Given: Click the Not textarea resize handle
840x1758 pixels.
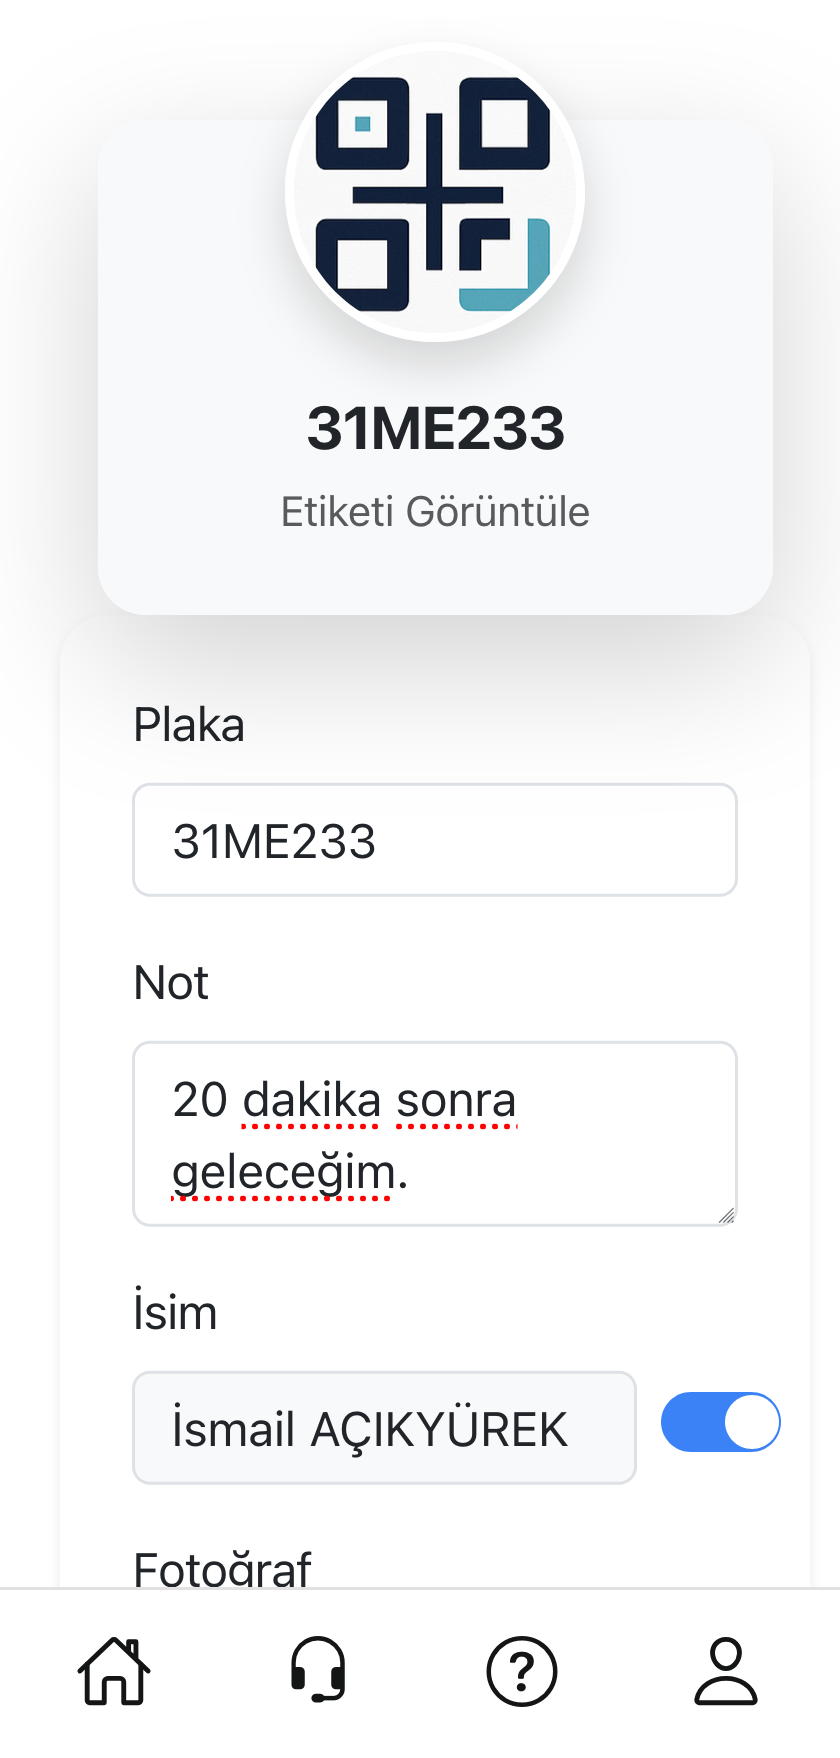Looking at the screenshot, I should pyautogui.click(x=727, y=1215).
